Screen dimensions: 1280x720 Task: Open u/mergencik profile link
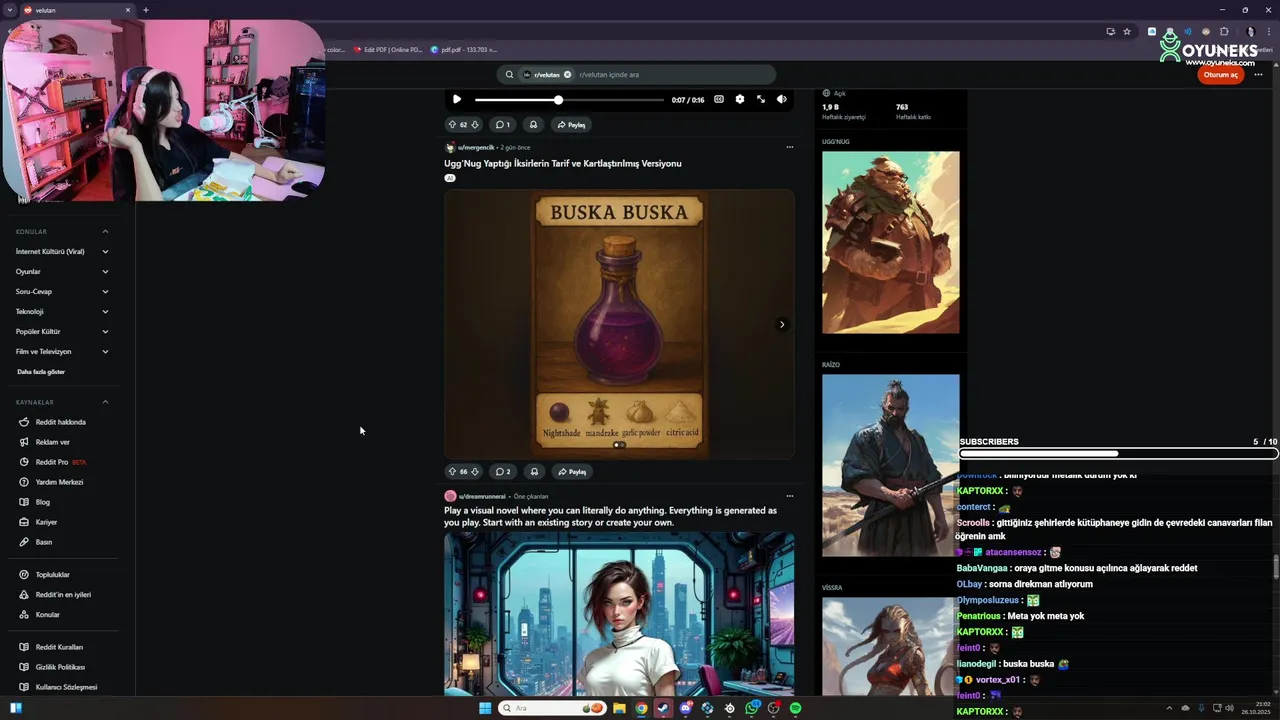(x=476, y=147)
